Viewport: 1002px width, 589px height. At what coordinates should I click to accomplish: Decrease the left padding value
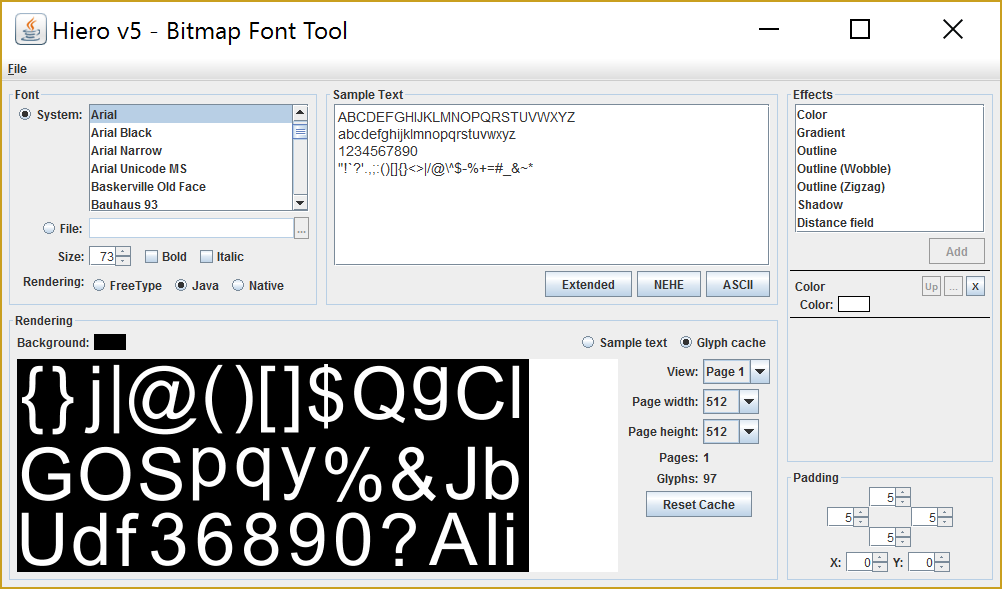pyautogui.click(x=861, y=522)
